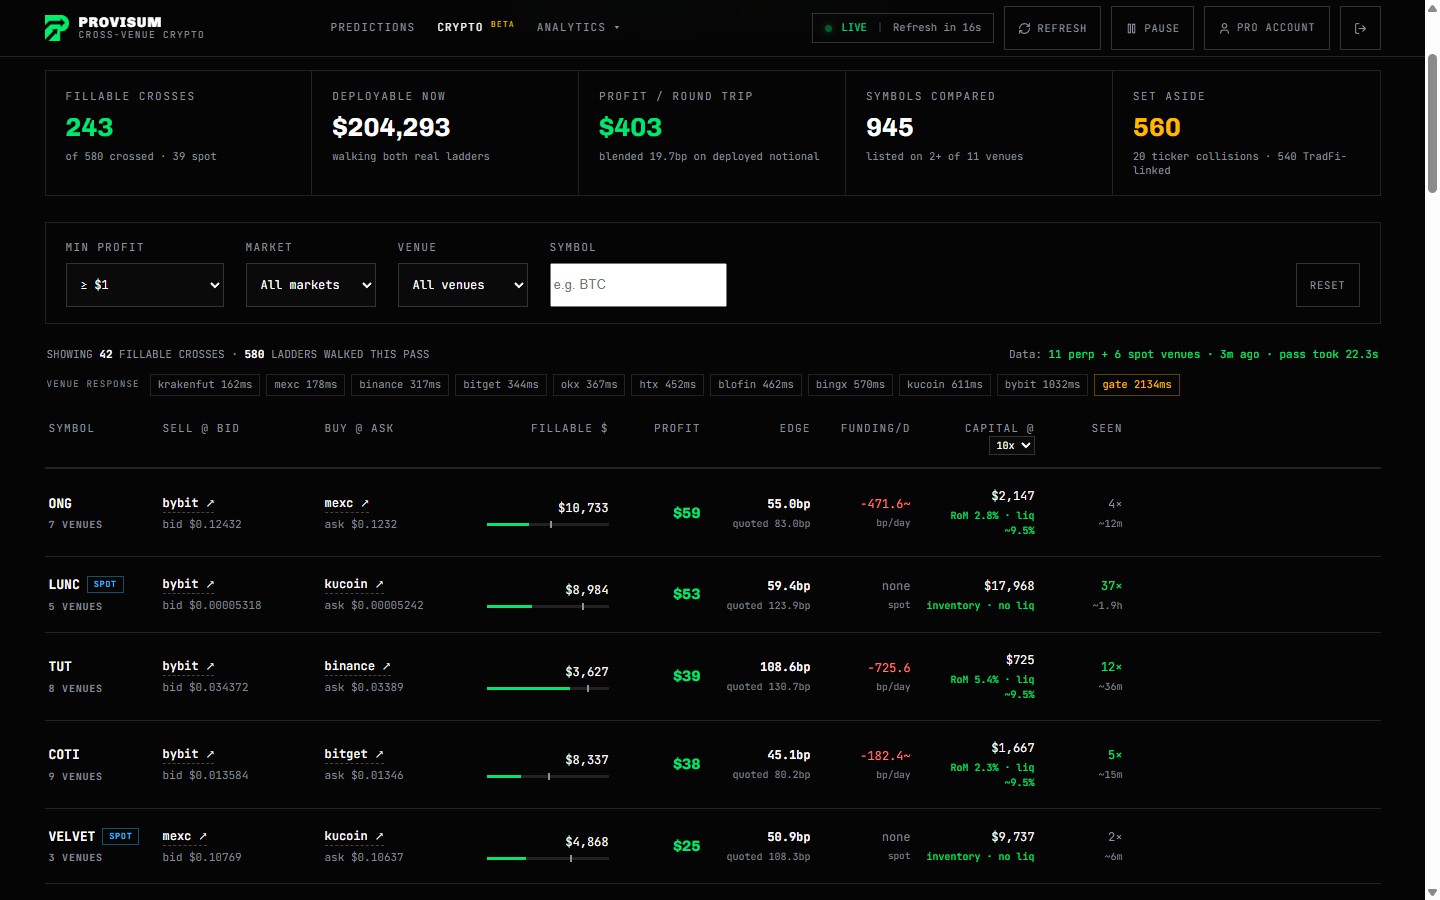Open mexc external link arrow in VELVET row

(x=203, y=836)
